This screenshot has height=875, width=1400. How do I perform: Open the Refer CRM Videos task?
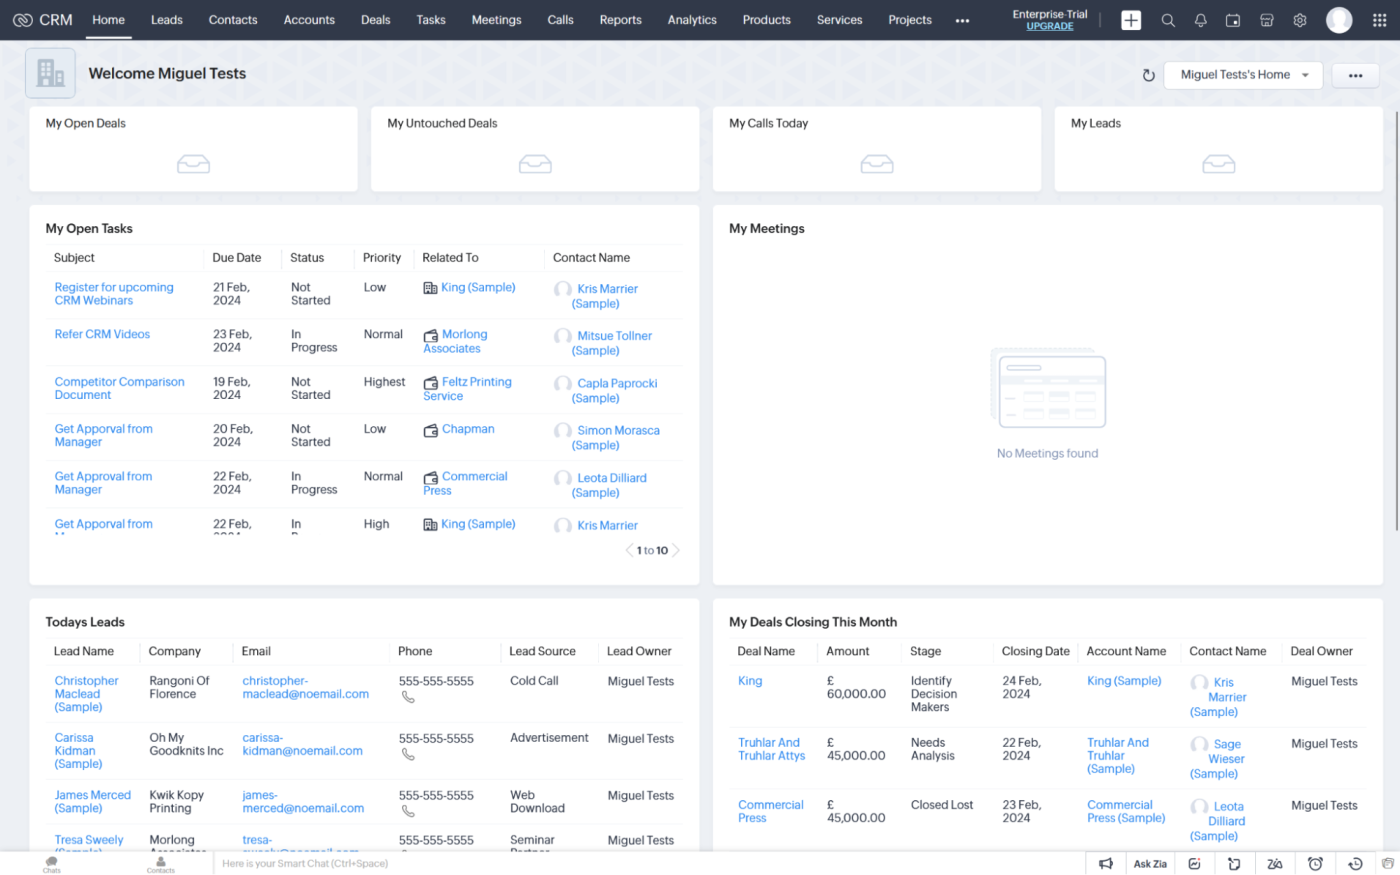102,334
